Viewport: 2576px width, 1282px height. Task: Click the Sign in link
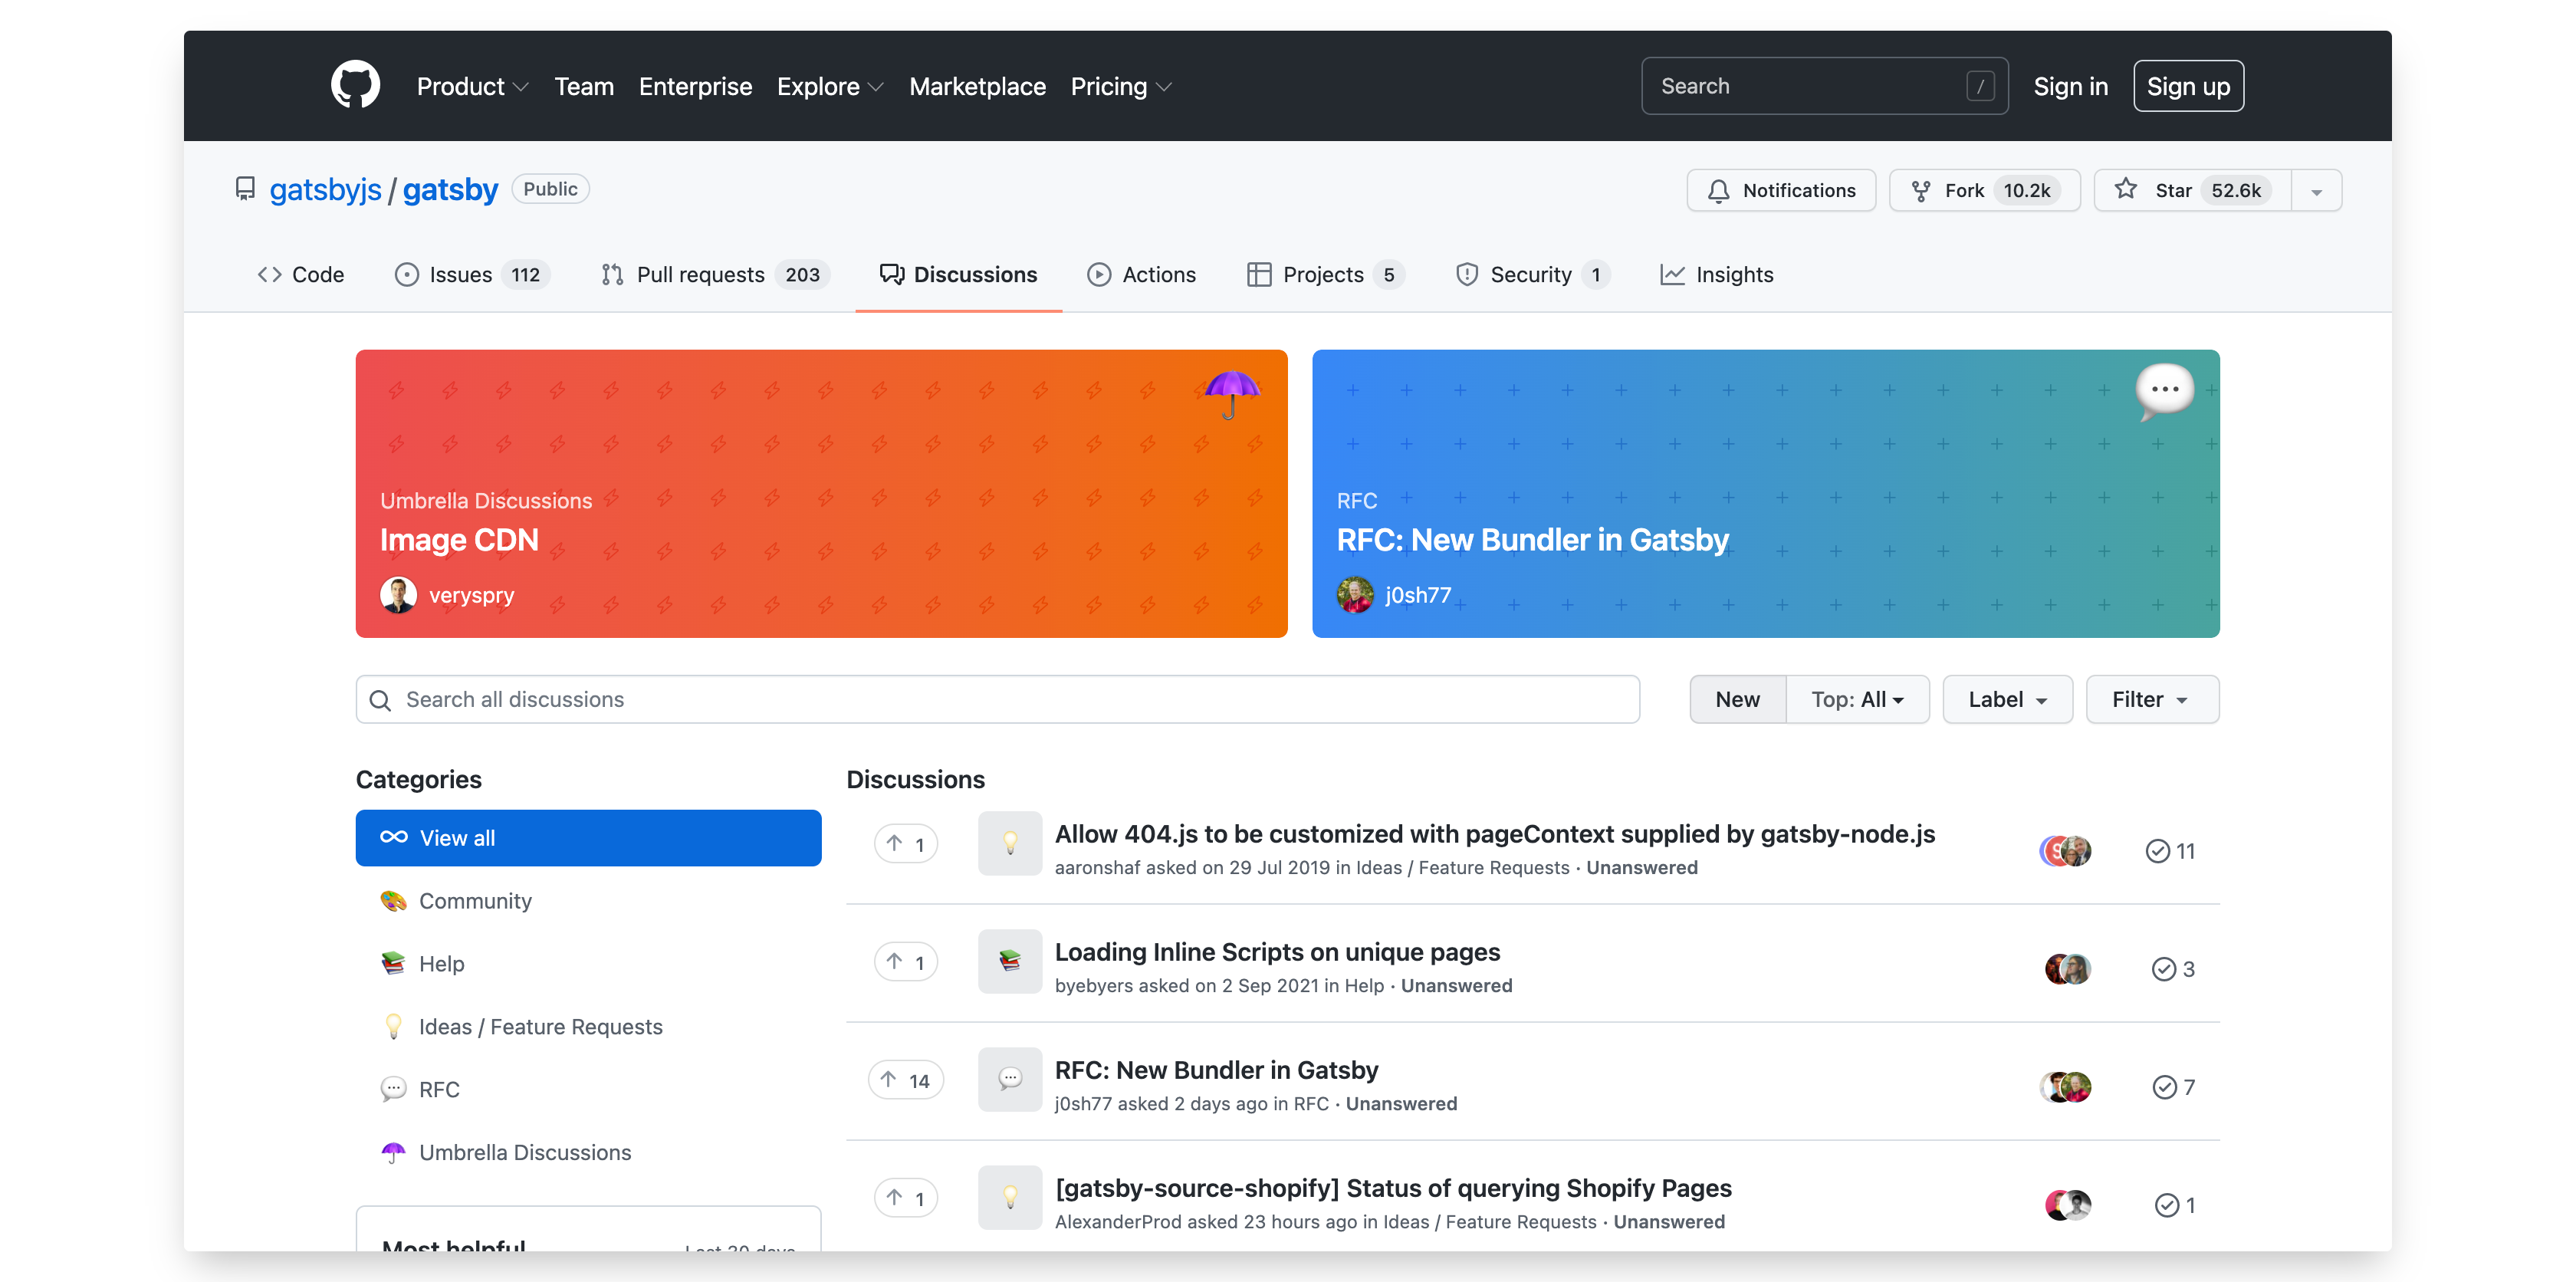[2070, 86]
